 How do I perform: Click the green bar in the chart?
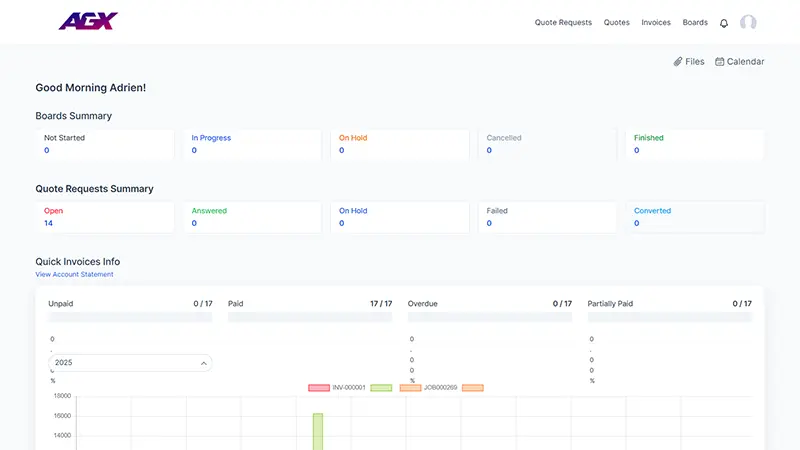[x=318, y=430]
